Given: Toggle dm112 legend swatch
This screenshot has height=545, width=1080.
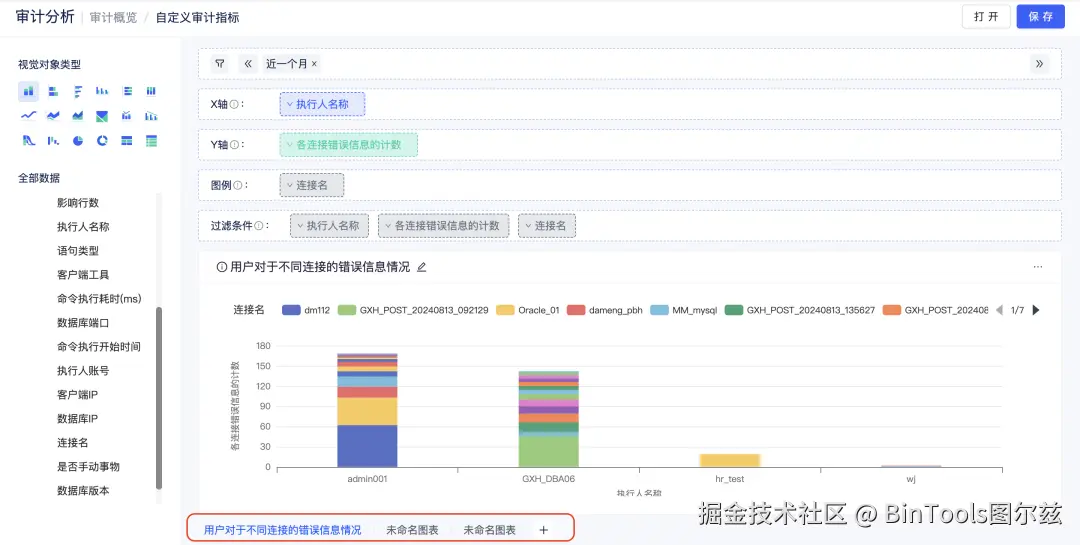Looking at the screenshot, I should (291, 310).
